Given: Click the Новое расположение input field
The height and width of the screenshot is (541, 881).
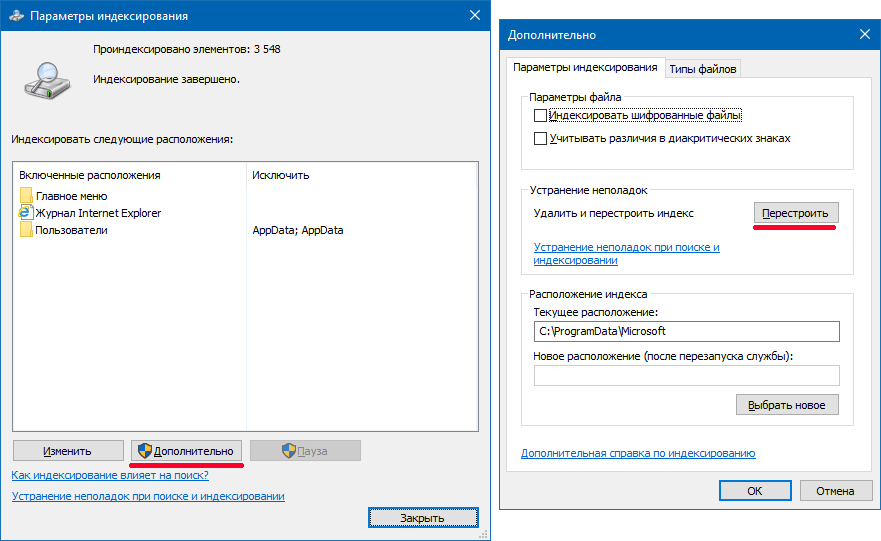Looking at the screenshot, I should [x=687, y=375].
